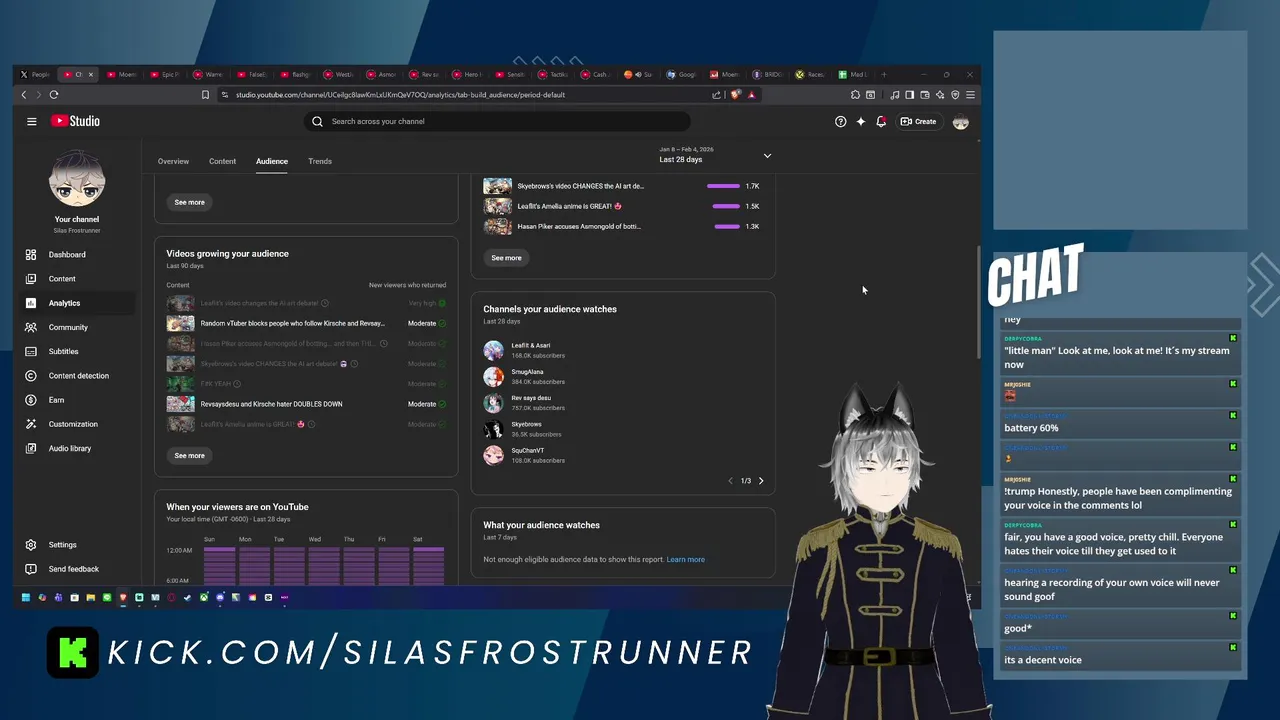Switch to the X People browser tab

35,74
